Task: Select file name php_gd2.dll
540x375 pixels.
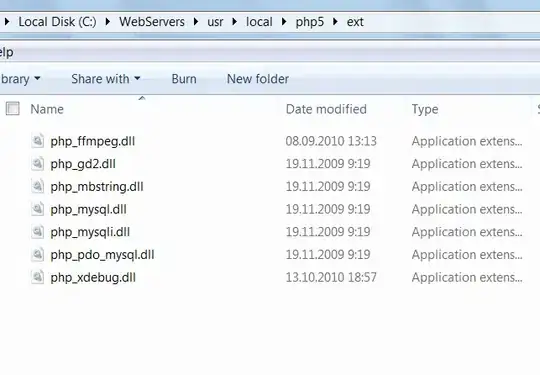Action: click(x=83, y=164)
